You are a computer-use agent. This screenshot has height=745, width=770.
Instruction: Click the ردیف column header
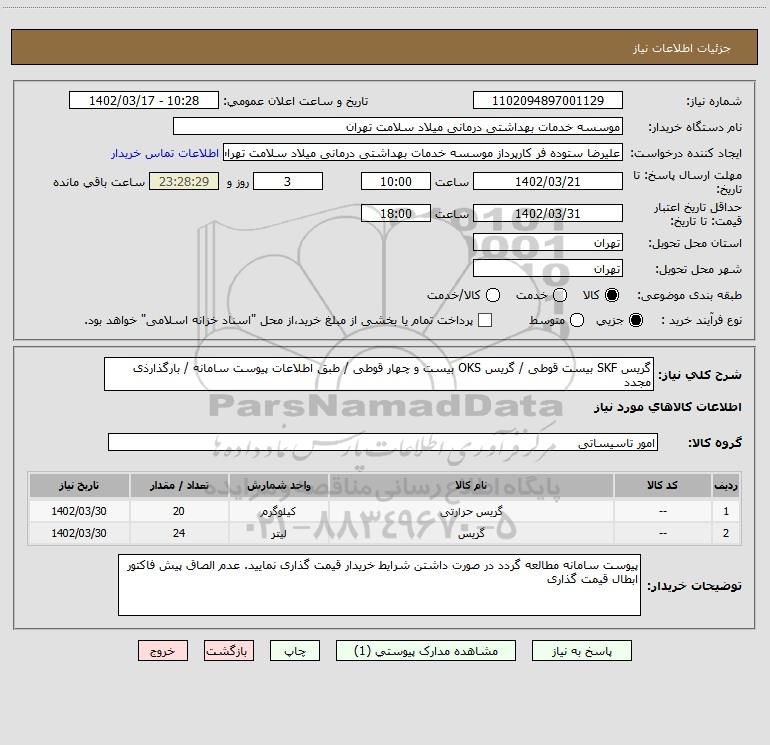726,485
